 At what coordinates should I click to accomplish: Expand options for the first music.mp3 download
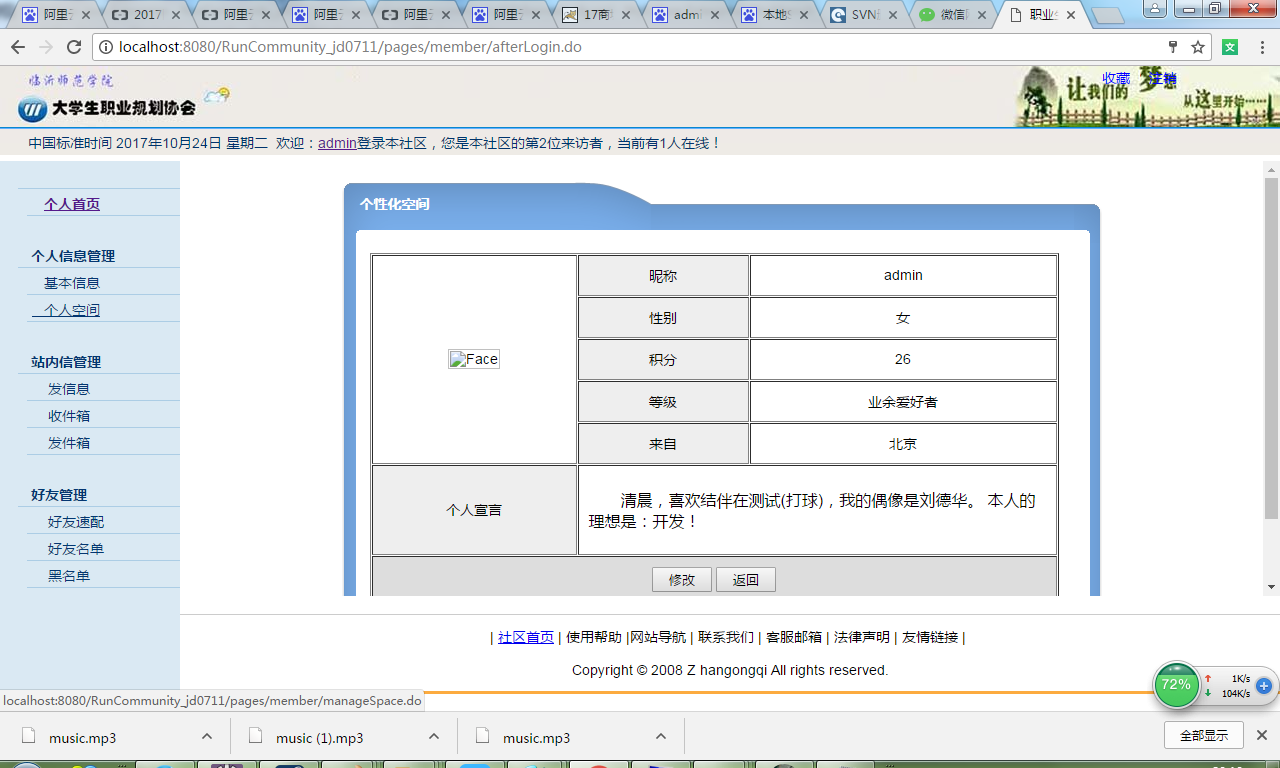coord(207,735)
